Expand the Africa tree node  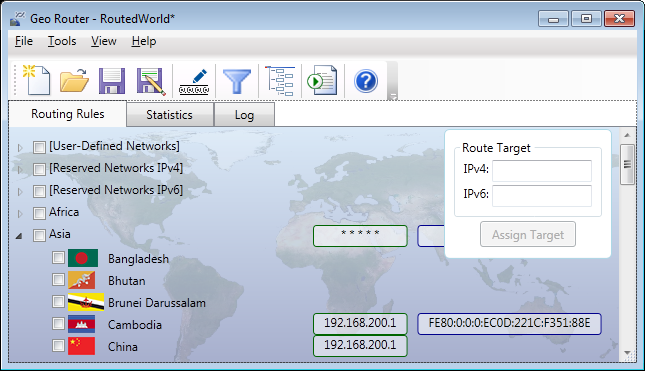pos(19,213)
